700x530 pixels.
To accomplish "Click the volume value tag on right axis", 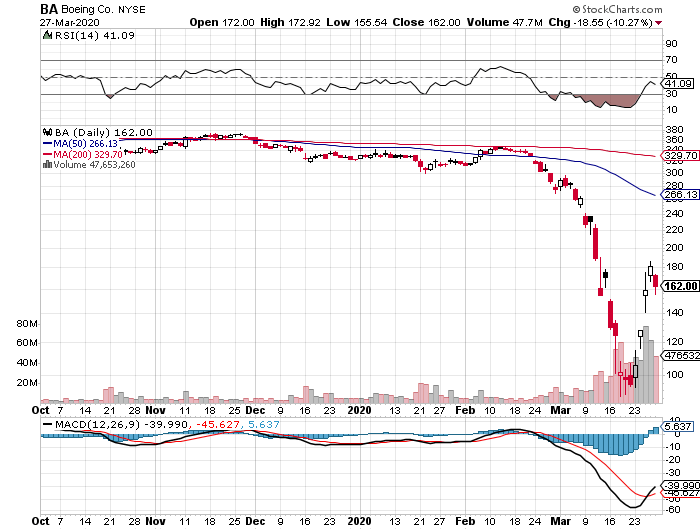I will coord(680,355).
